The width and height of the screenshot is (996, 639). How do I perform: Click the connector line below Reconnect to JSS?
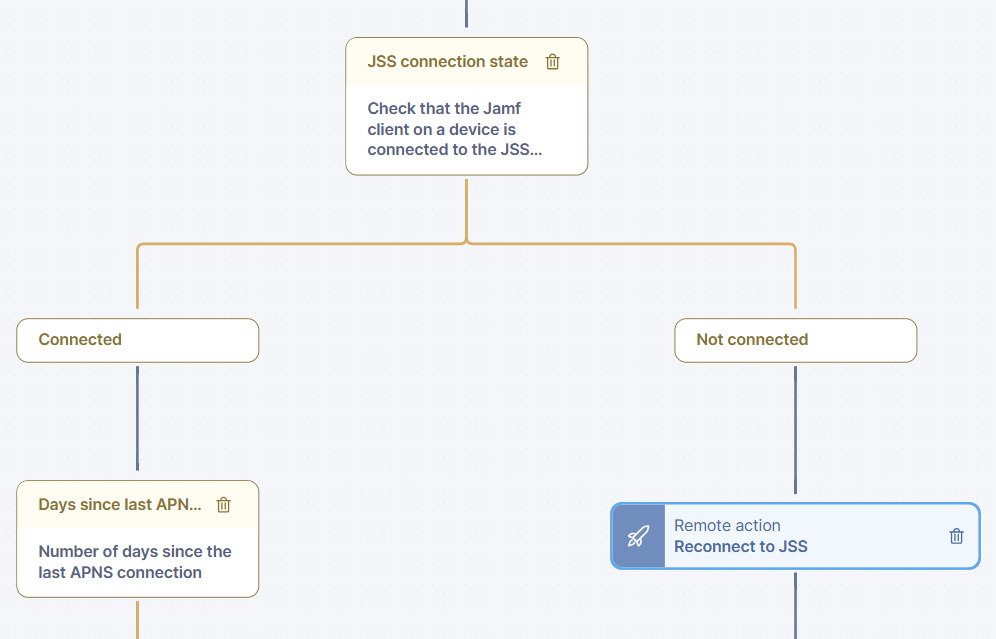coord(795,604)
